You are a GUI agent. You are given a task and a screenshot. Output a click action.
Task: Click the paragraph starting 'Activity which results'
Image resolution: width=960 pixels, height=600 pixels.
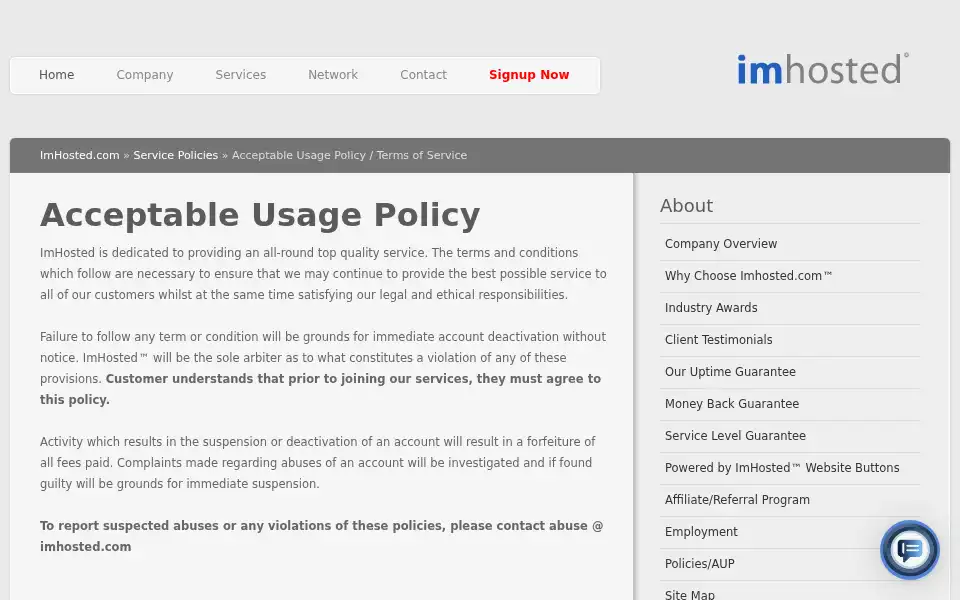(318, 463)
